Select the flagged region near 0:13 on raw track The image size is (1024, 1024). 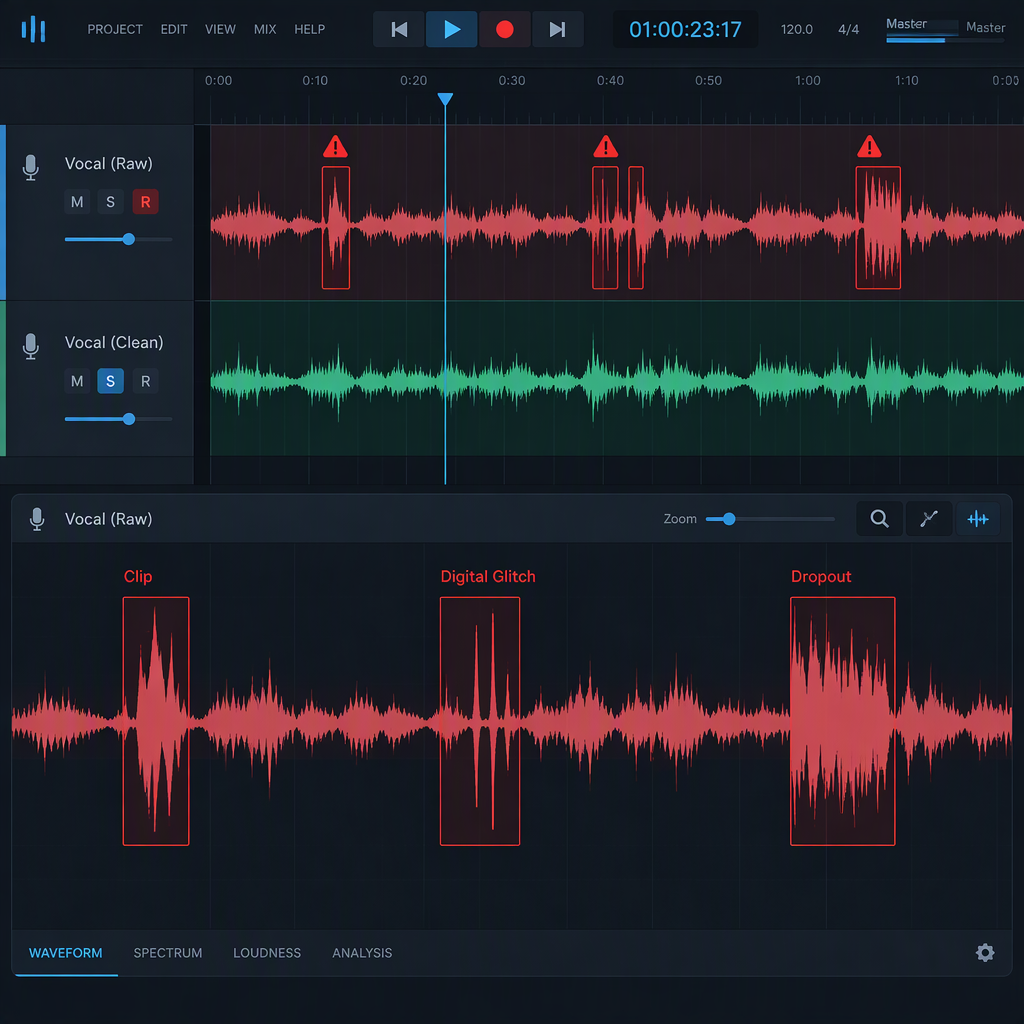(336, 227)
